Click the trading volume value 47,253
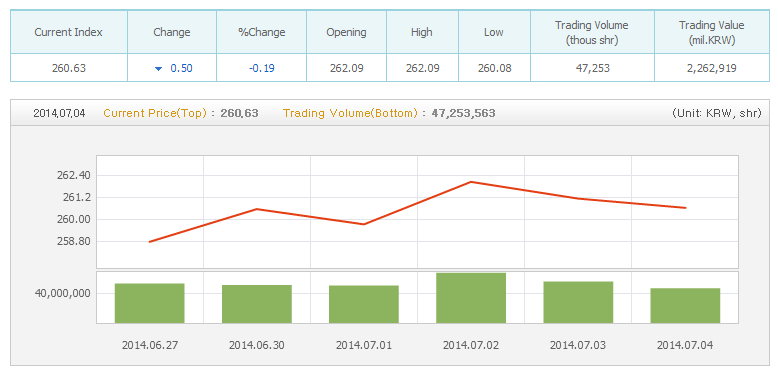778x377 pixels. (x=592, y=68)
